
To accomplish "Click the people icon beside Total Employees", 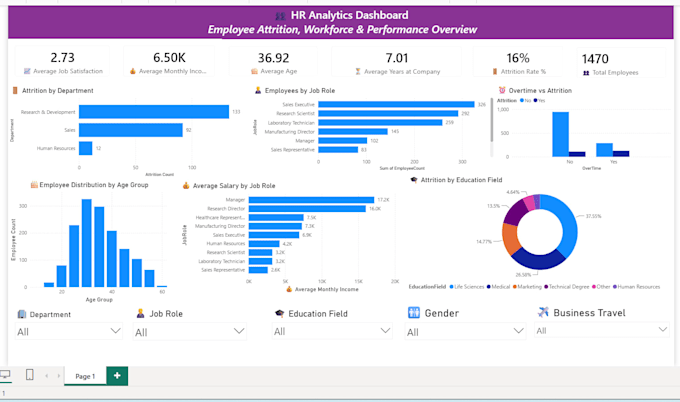I will pos(586,73).
